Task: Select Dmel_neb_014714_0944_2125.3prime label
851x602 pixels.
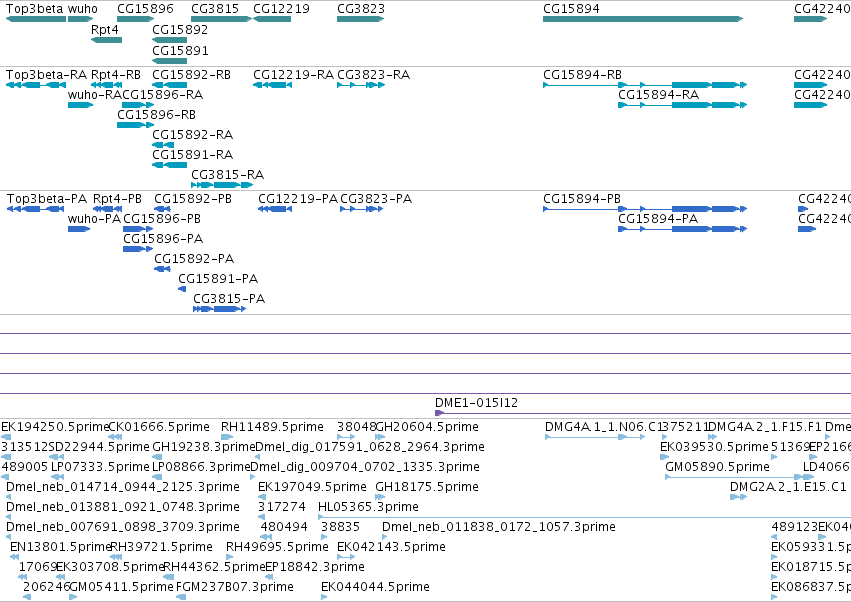Action: pyautogui.click(x=123, y=487)
